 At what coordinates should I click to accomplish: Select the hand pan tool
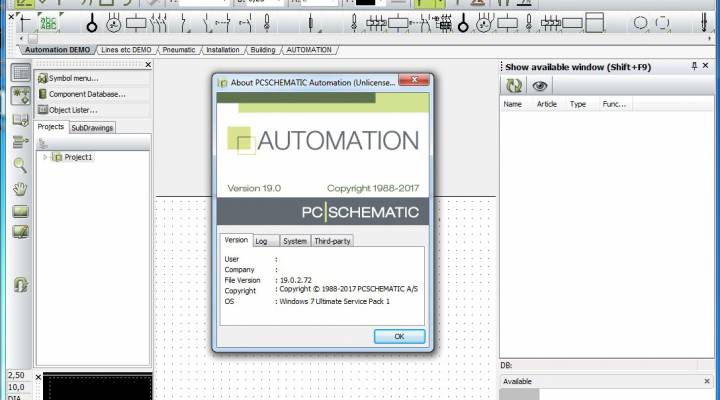pyautogui.click(x=19, y=188)
